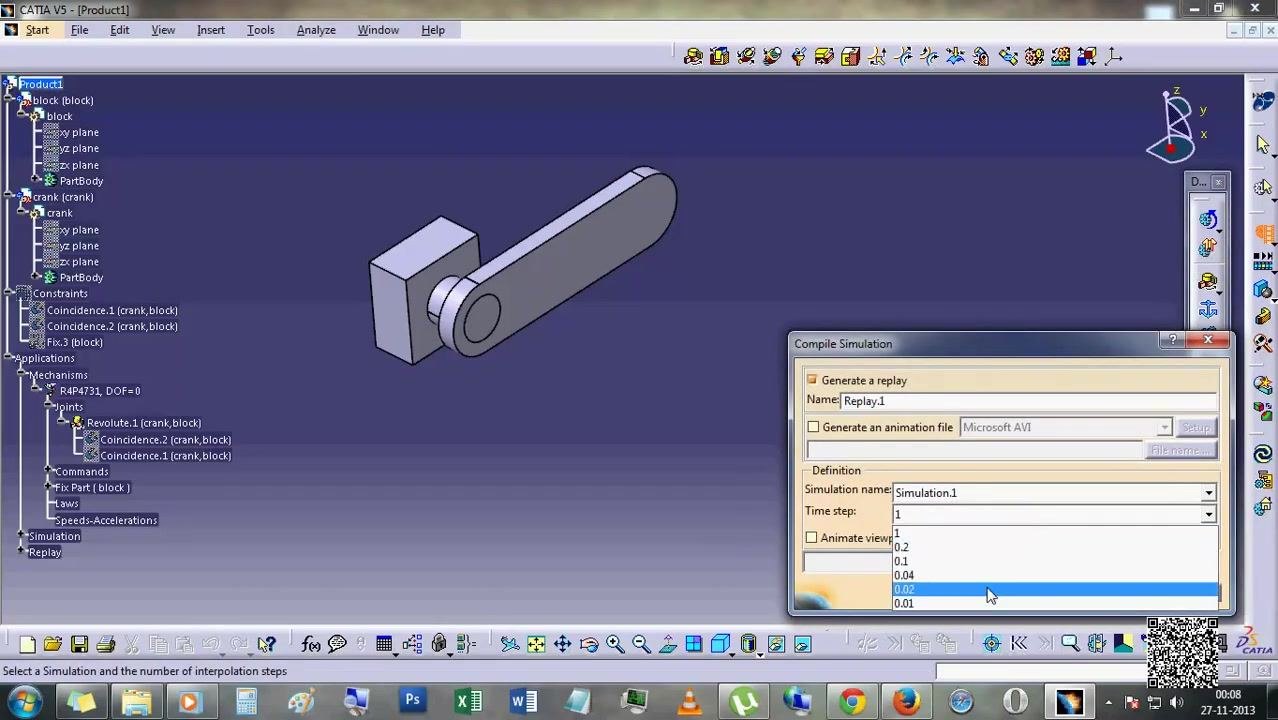Select the 0.02 time step option
This screenshot has height=720, width=1278.
[1055, 589]
